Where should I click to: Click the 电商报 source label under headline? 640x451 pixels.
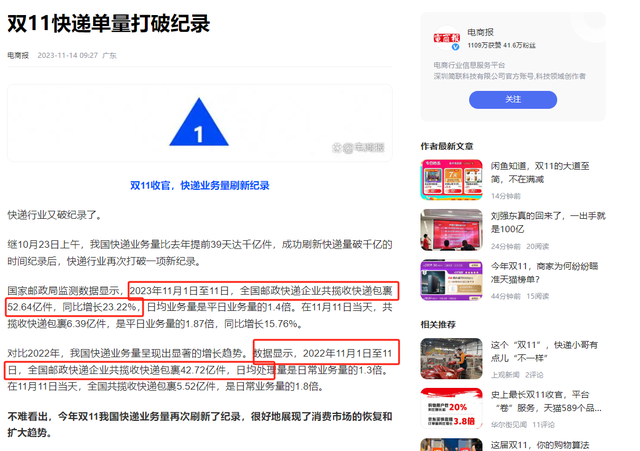[x=18, y=55]
